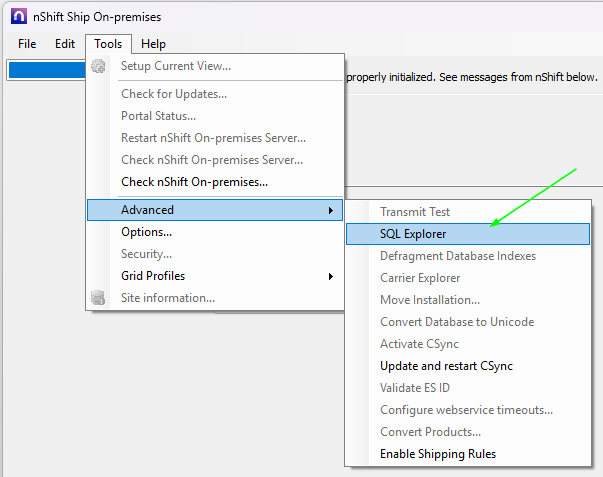The height and width of the screenshot is (477, 603).
Task: Choose Check for Updates entry
Action: [x=174, y=94]
